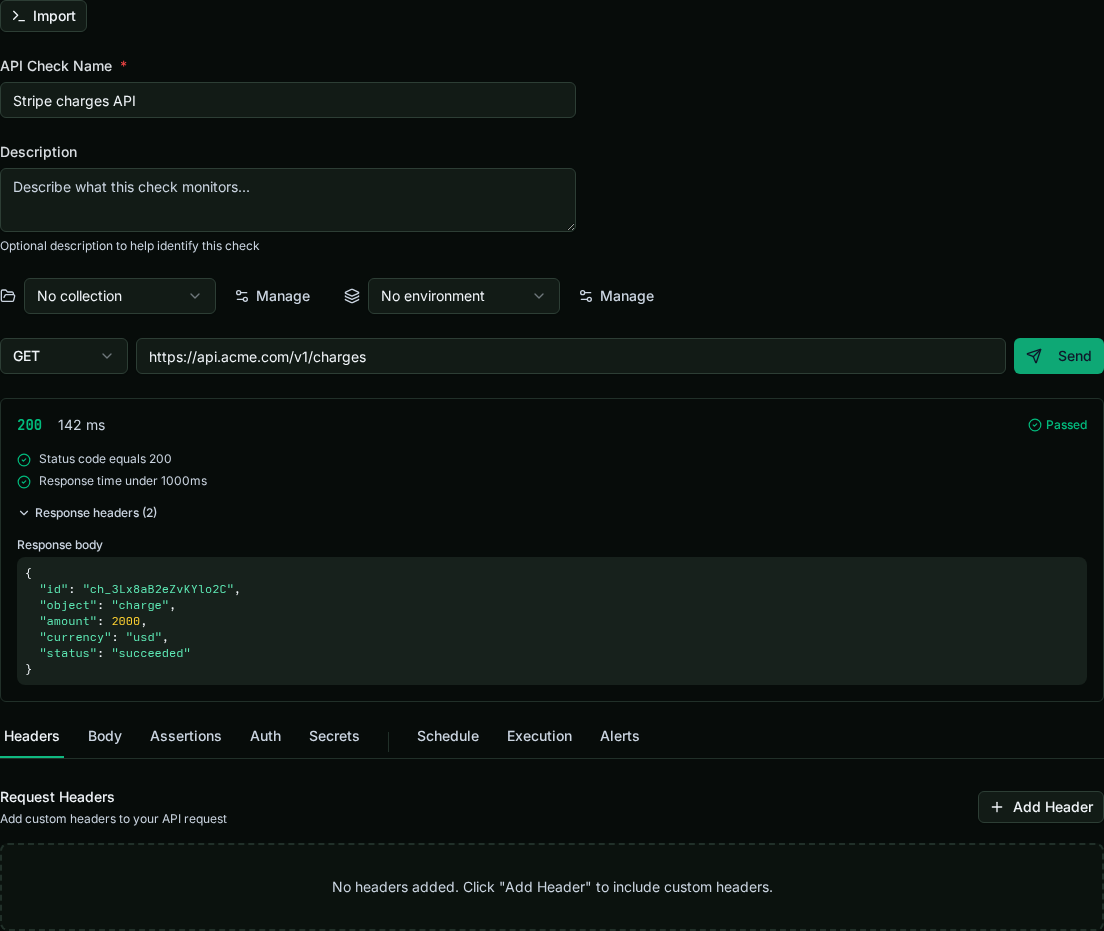
Task: Open the No collection dropdown
Action: [120, 296]
